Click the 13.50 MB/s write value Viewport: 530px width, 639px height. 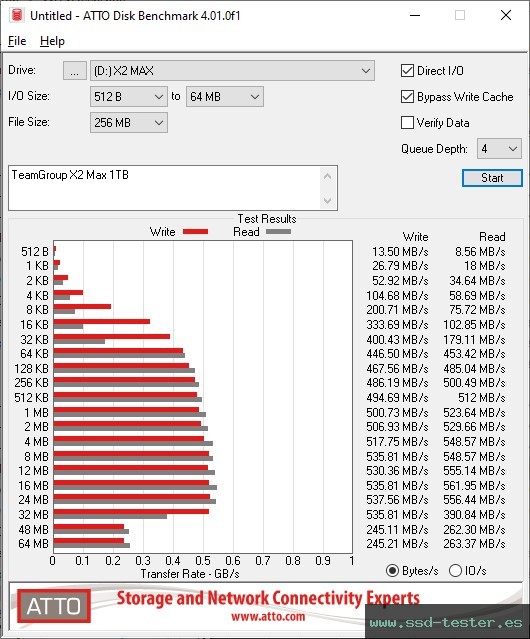pyautogui.click(x=400, y=252)
